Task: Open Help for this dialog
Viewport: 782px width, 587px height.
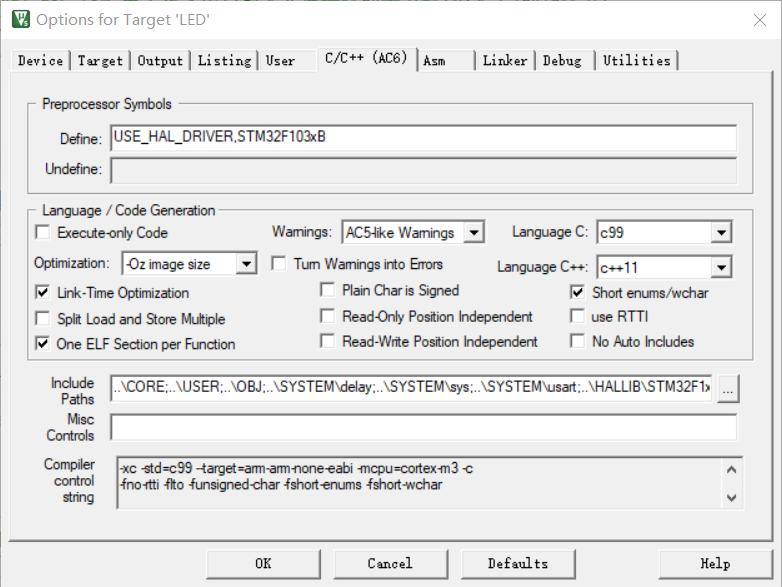Action: [715, 564]
